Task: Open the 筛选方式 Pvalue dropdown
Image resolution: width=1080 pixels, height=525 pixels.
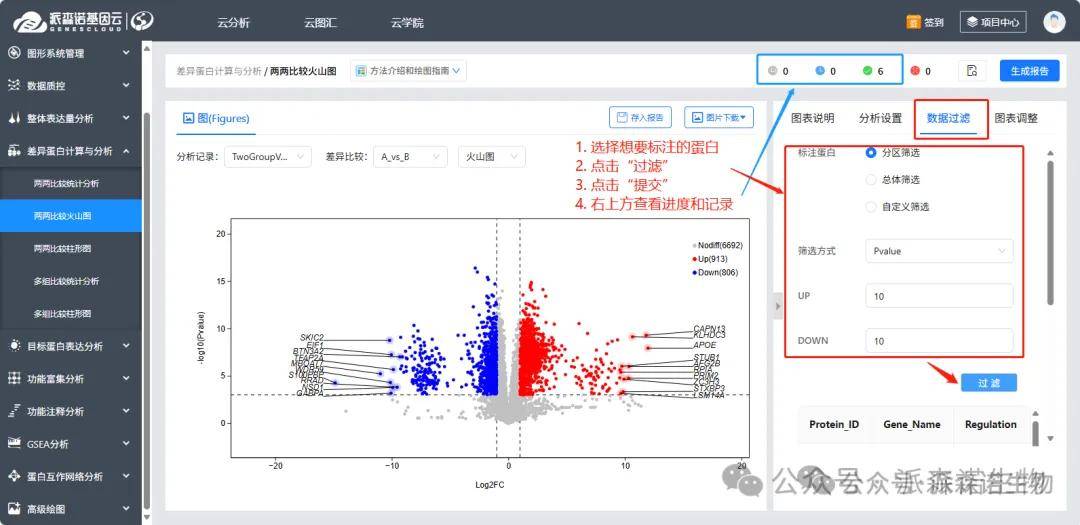Action: coord(938,251)
